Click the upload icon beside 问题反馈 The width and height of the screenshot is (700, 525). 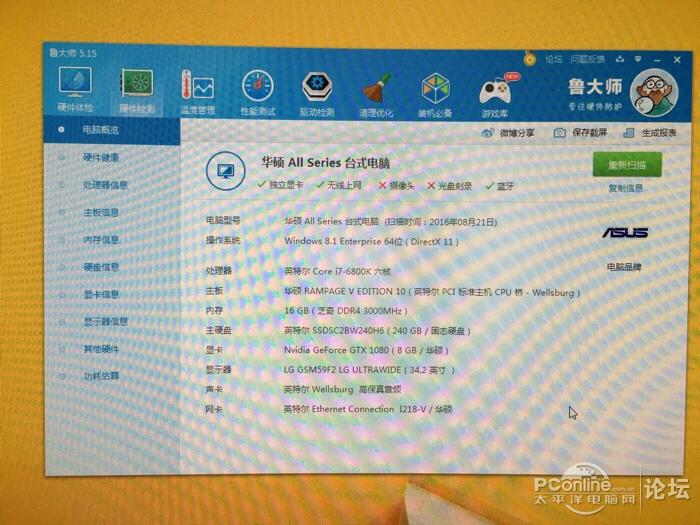[x=620, y=59]
